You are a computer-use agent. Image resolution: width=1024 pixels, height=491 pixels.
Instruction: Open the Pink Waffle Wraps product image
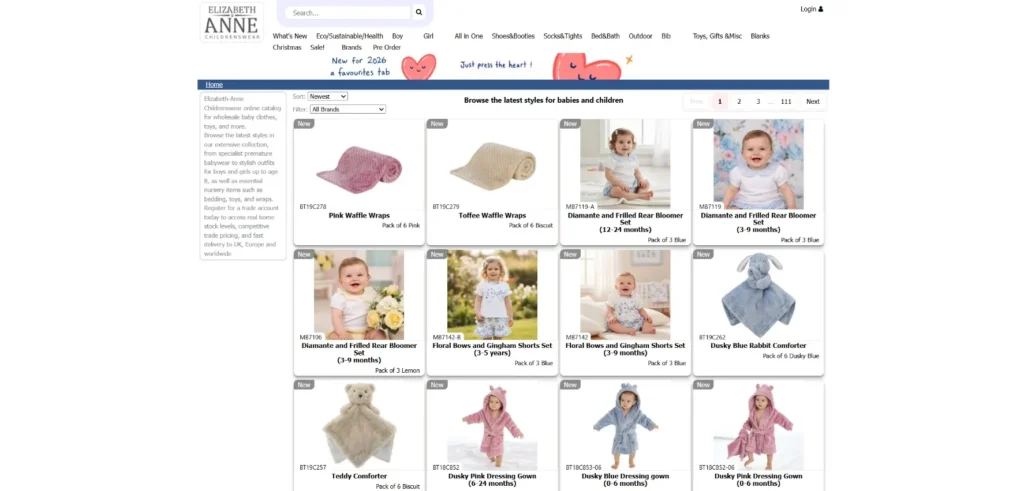359,165
